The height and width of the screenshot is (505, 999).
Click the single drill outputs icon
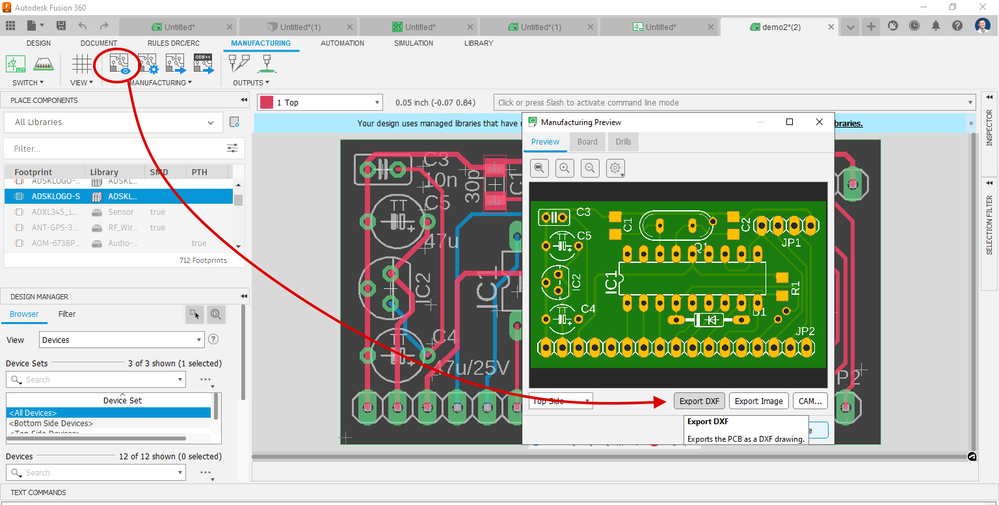point(266,64)
